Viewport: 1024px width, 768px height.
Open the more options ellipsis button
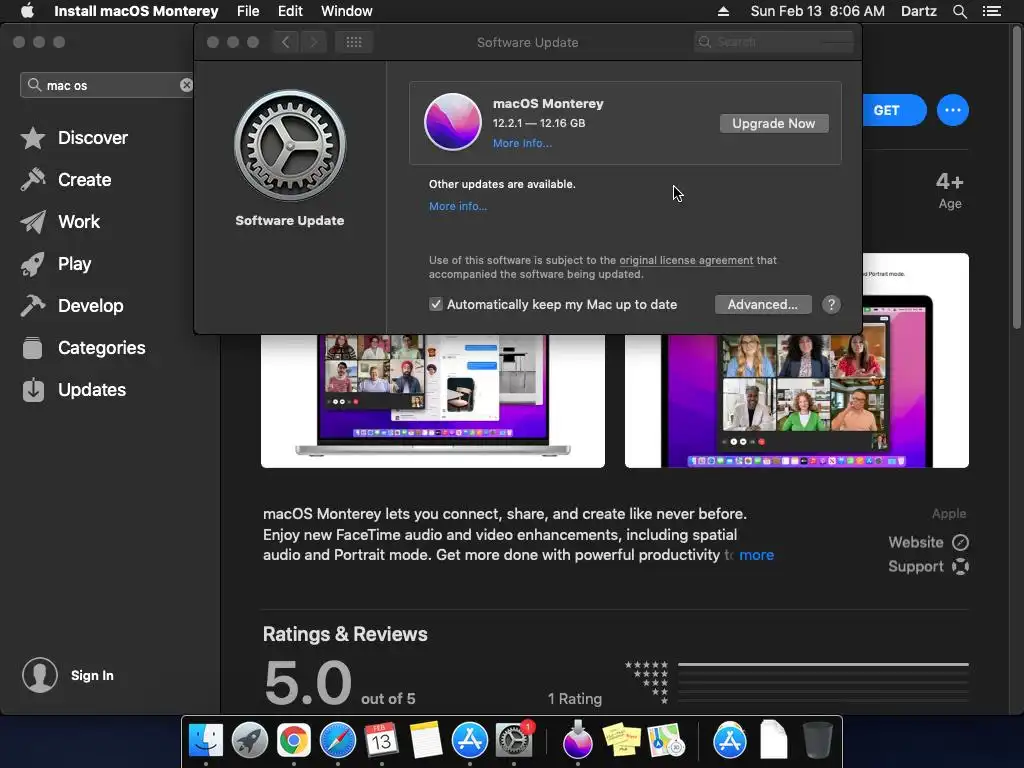click(952, 110)
